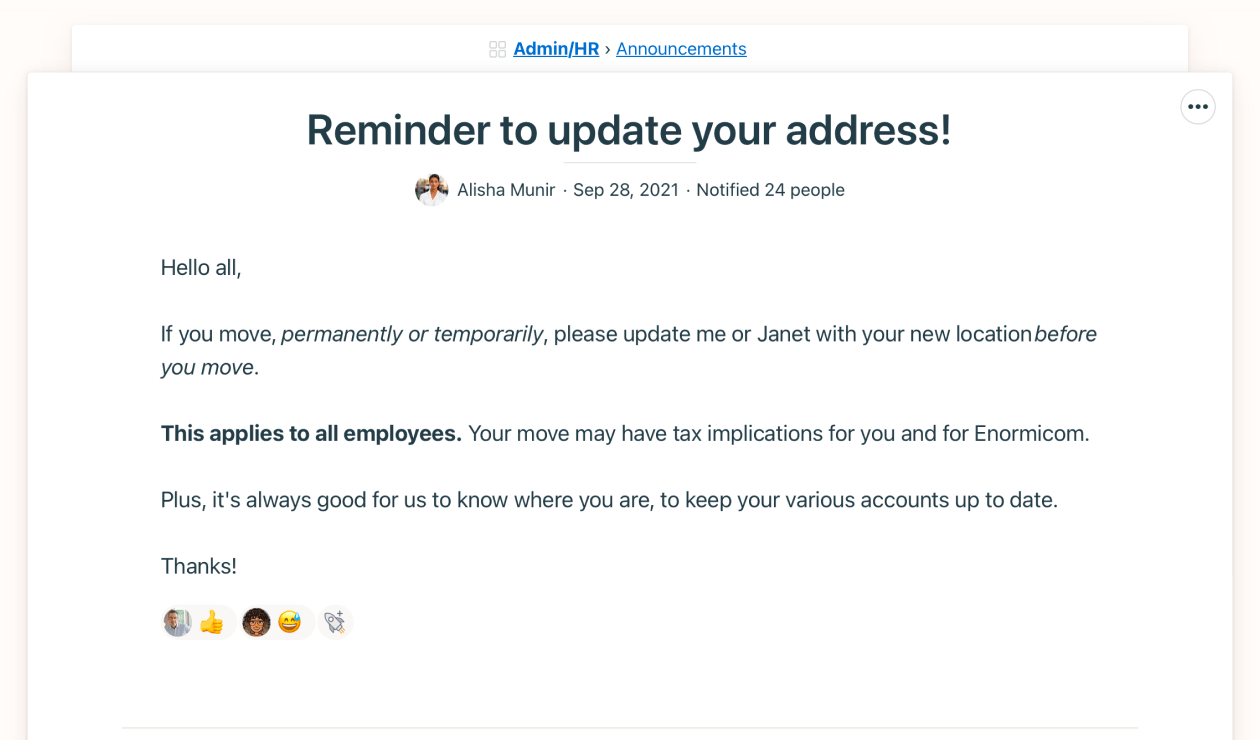This screenshot has width=1260, height=740.
Task: Show who was notified (24 people)
Action: [770, 190]
